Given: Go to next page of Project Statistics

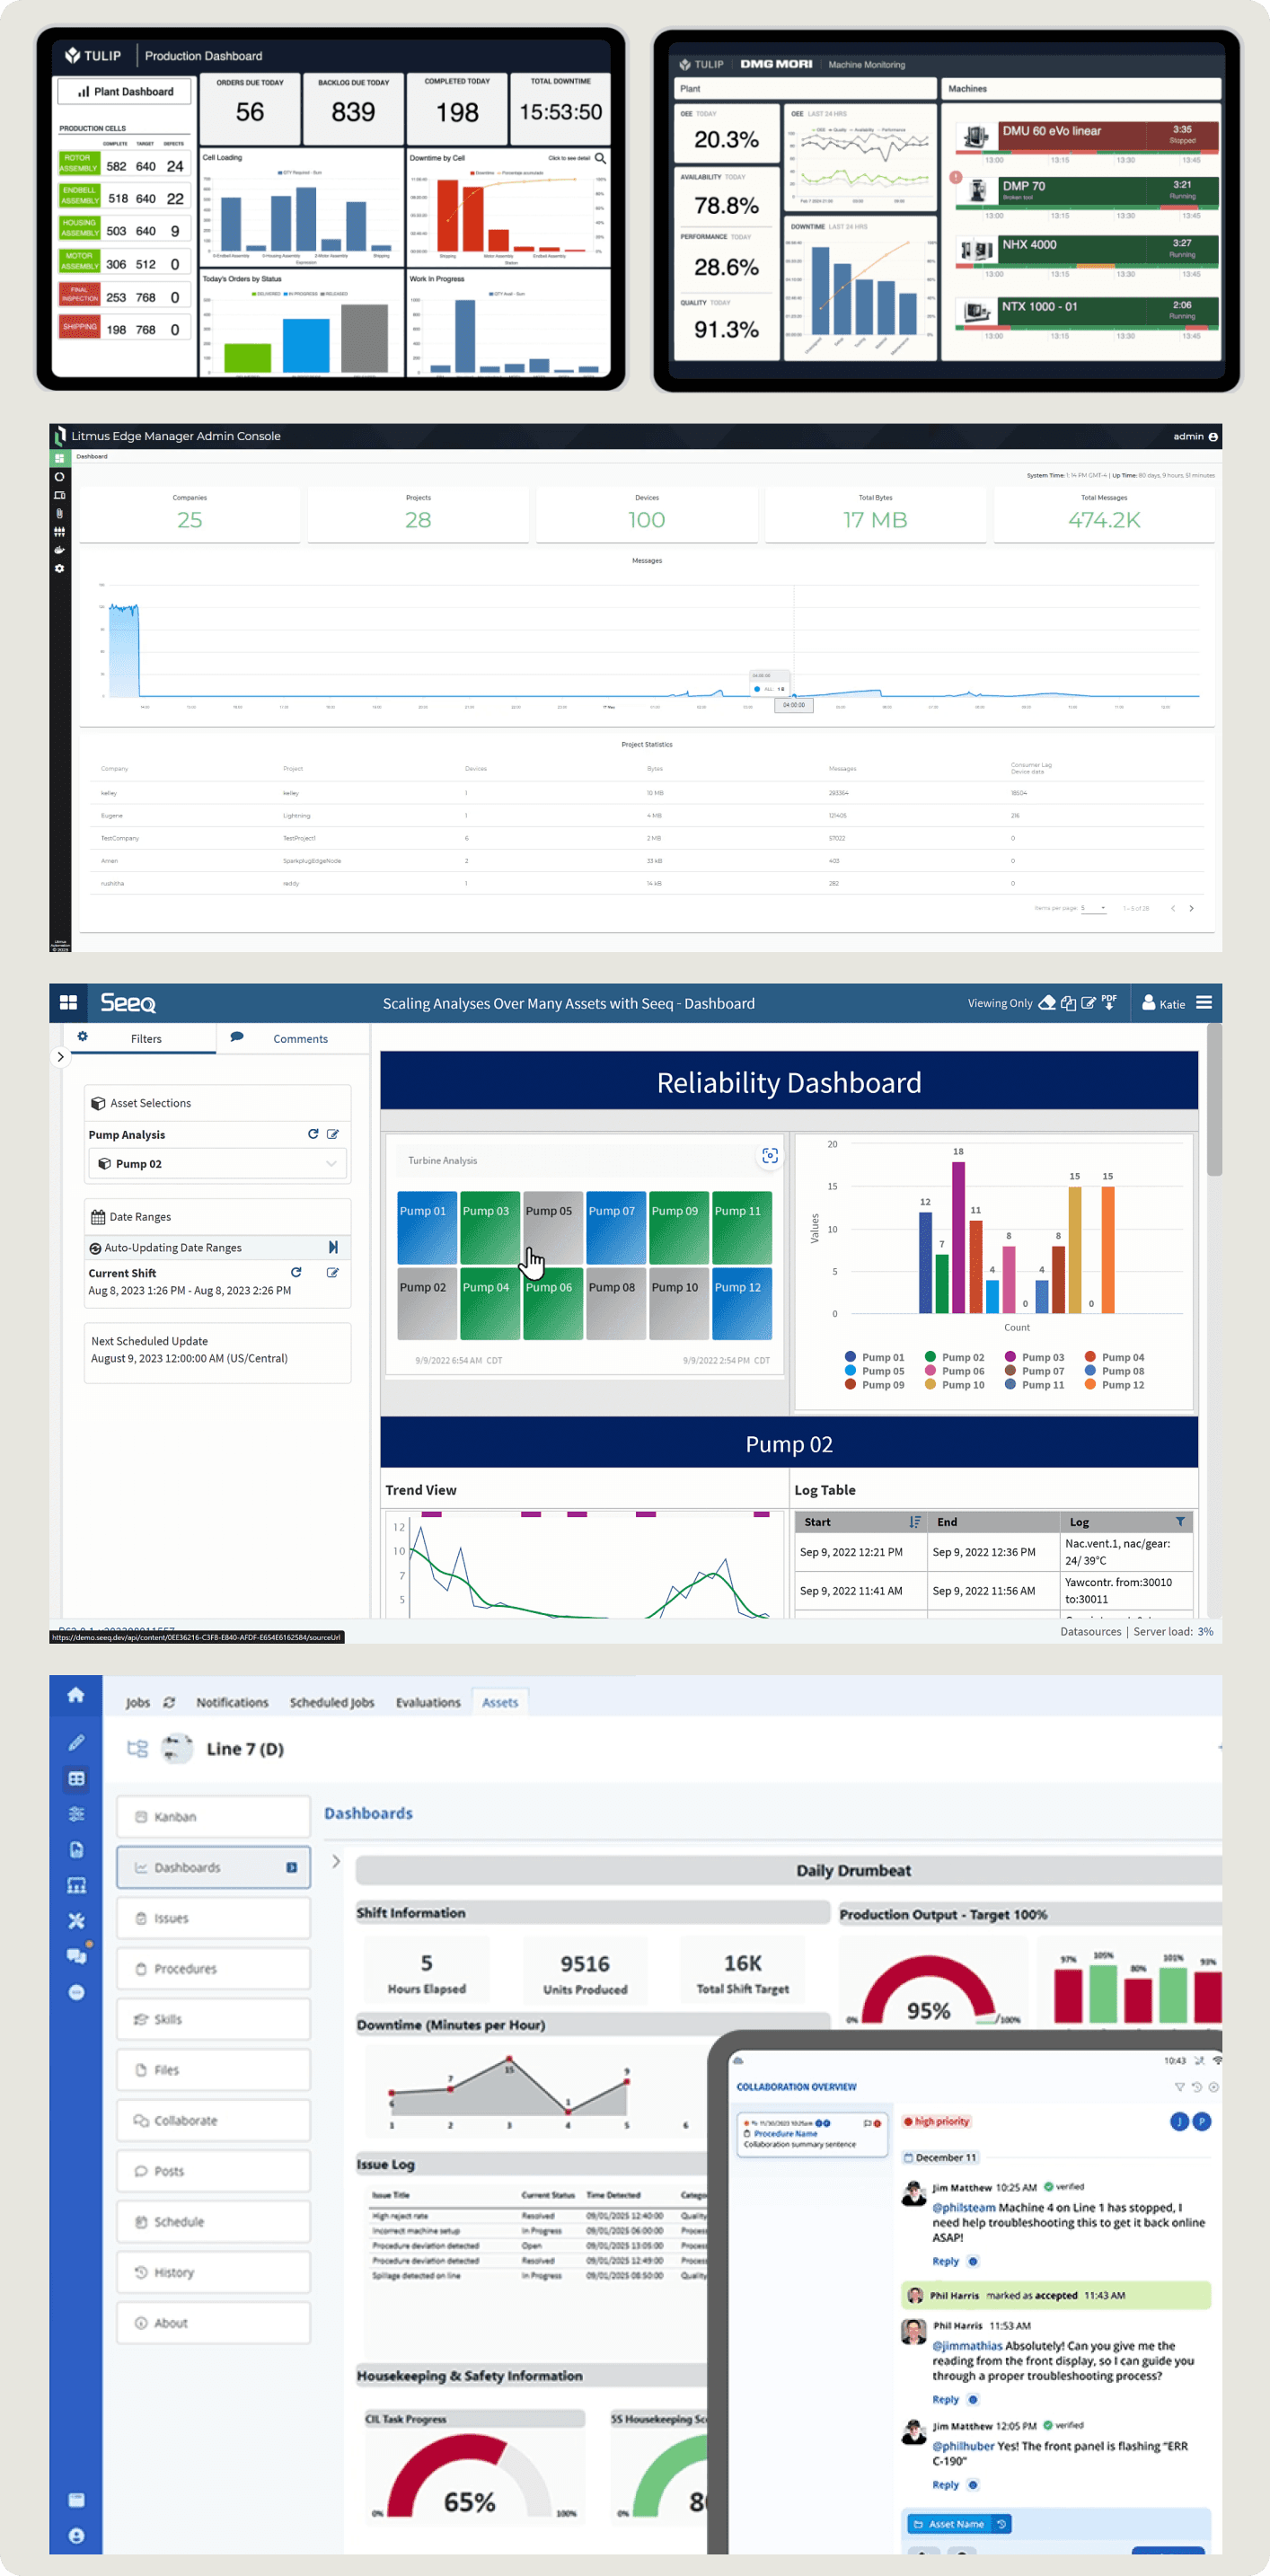Looking at the screenshot, I should (x=1191, y=908).
